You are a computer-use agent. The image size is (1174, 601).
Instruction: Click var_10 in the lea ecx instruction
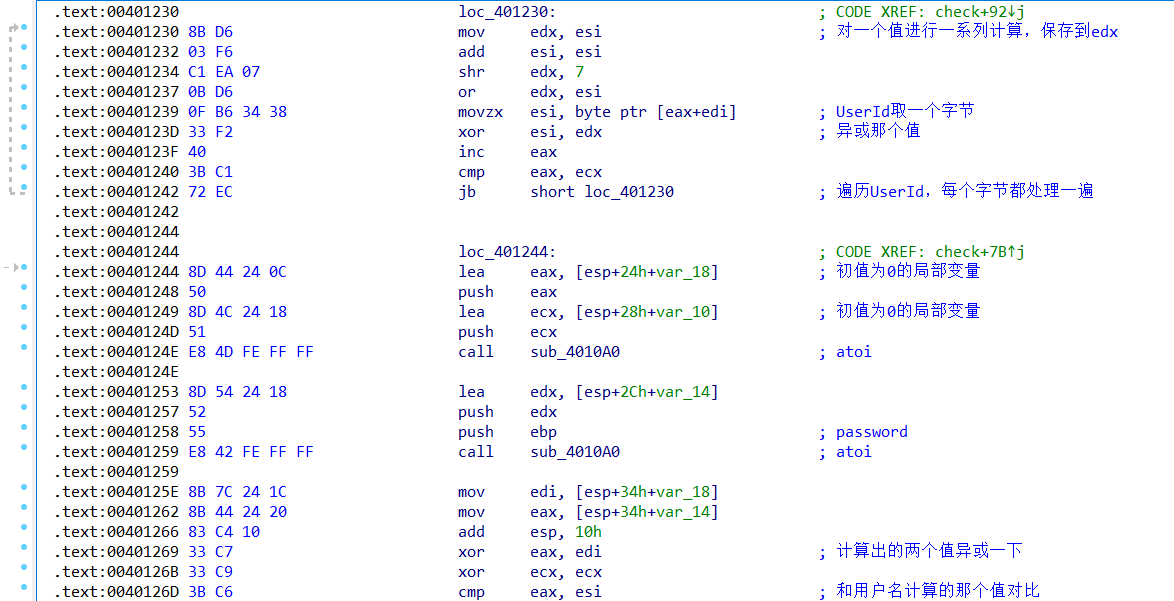click(x=683, y=312)
